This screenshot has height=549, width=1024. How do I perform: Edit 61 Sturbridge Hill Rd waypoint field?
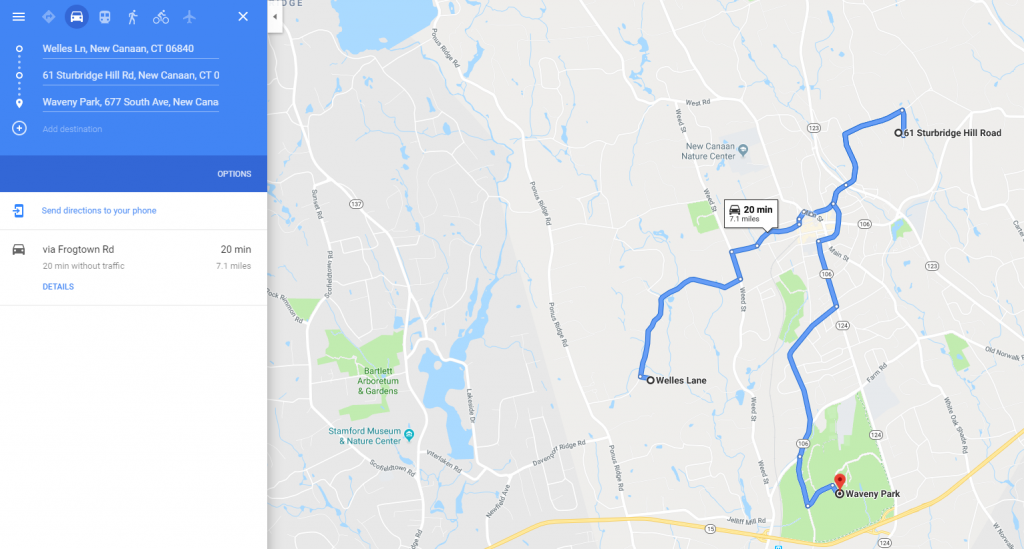pos(131,76)
